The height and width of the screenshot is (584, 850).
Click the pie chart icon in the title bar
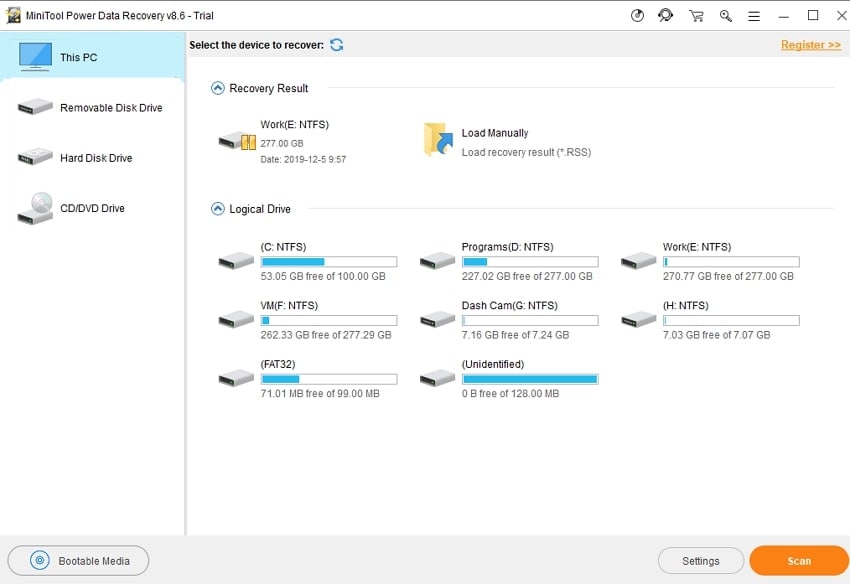click(x=637, y=15)
